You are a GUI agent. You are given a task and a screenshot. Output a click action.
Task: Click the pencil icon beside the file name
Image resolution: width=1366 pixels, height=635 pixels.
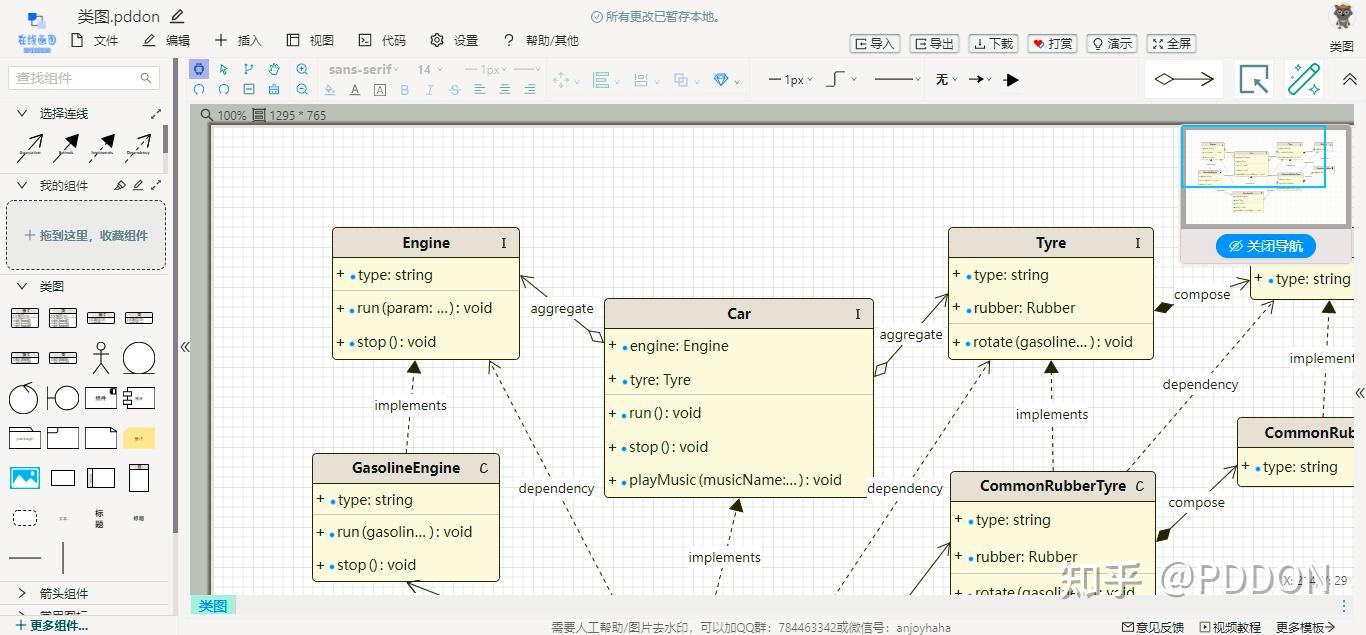[178, 16]
